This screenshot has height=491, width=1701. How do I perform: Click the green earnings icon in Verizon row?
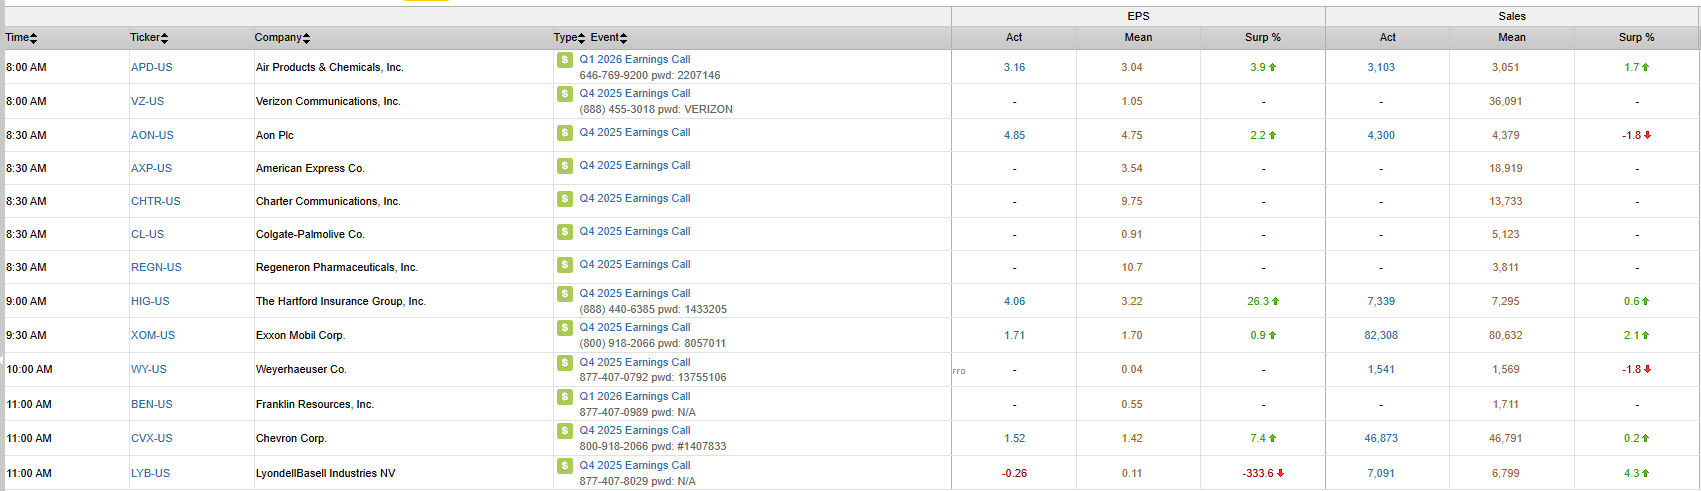pos(565,94)
